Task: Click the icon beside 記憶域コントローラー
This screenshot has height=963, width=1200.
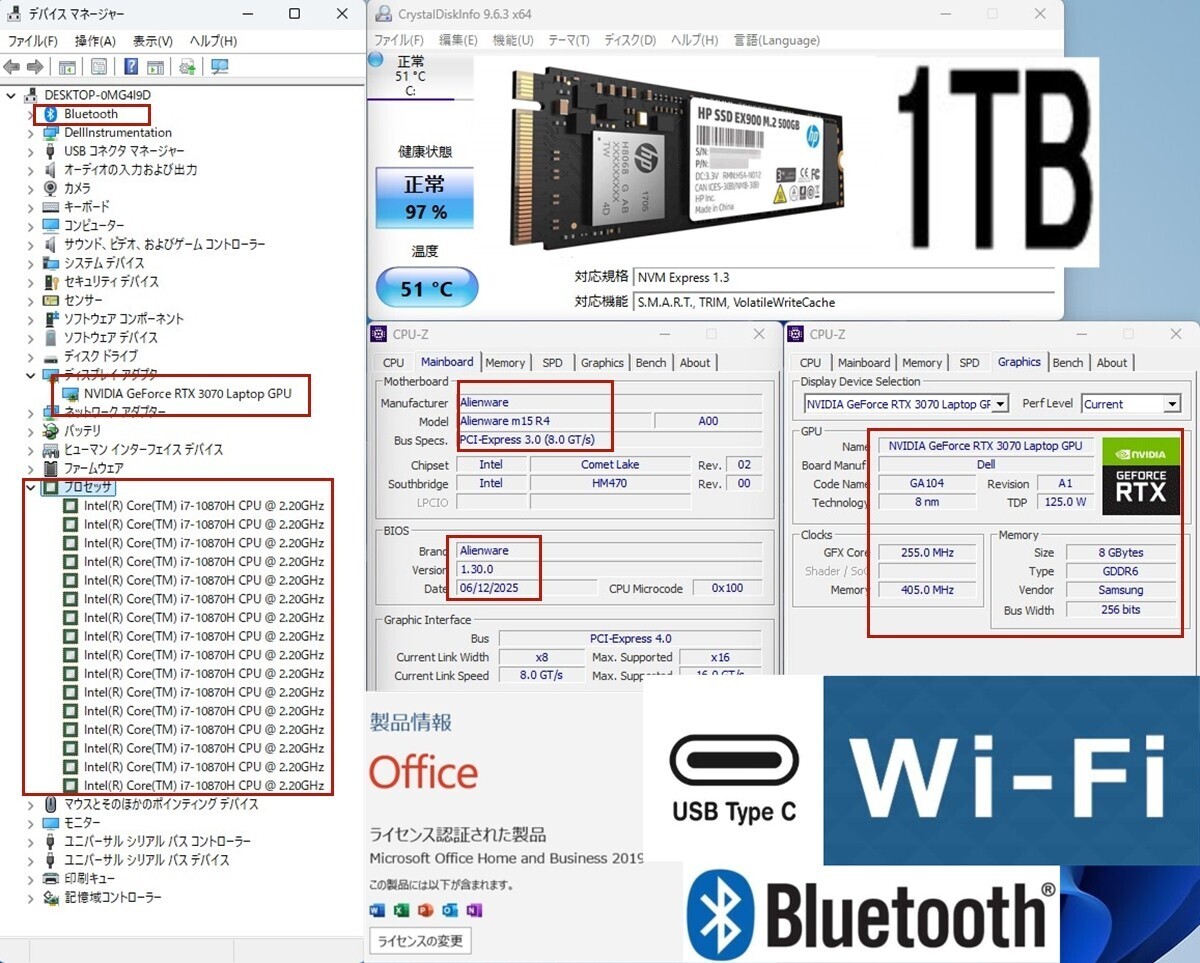Action: (x=51, y=897)
